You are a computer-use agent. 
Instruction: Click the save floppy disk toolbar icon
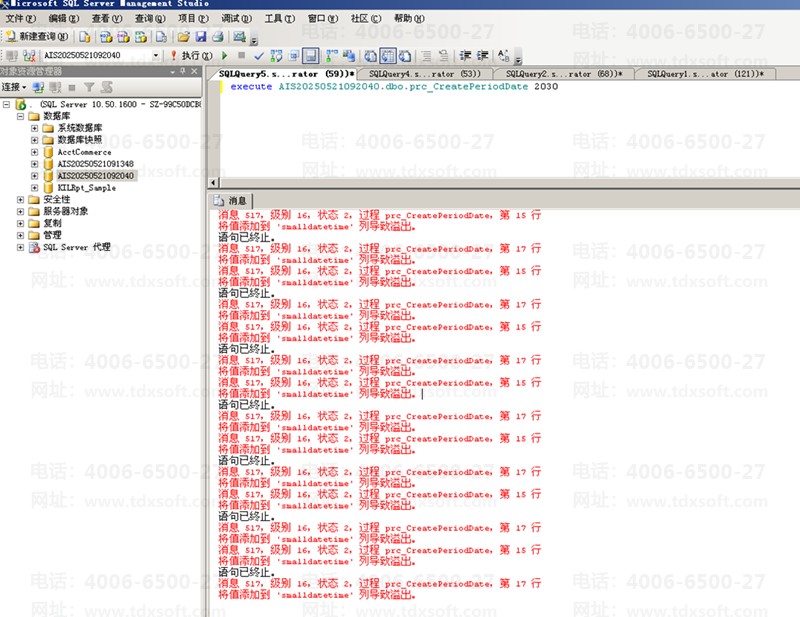200,37
